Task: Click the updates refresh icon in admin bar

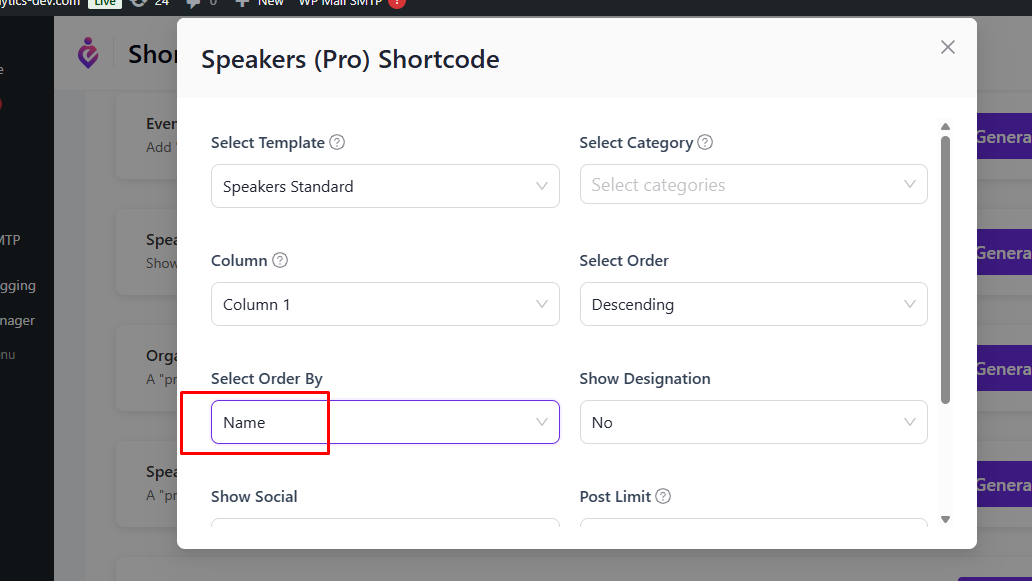Action: 139,3
